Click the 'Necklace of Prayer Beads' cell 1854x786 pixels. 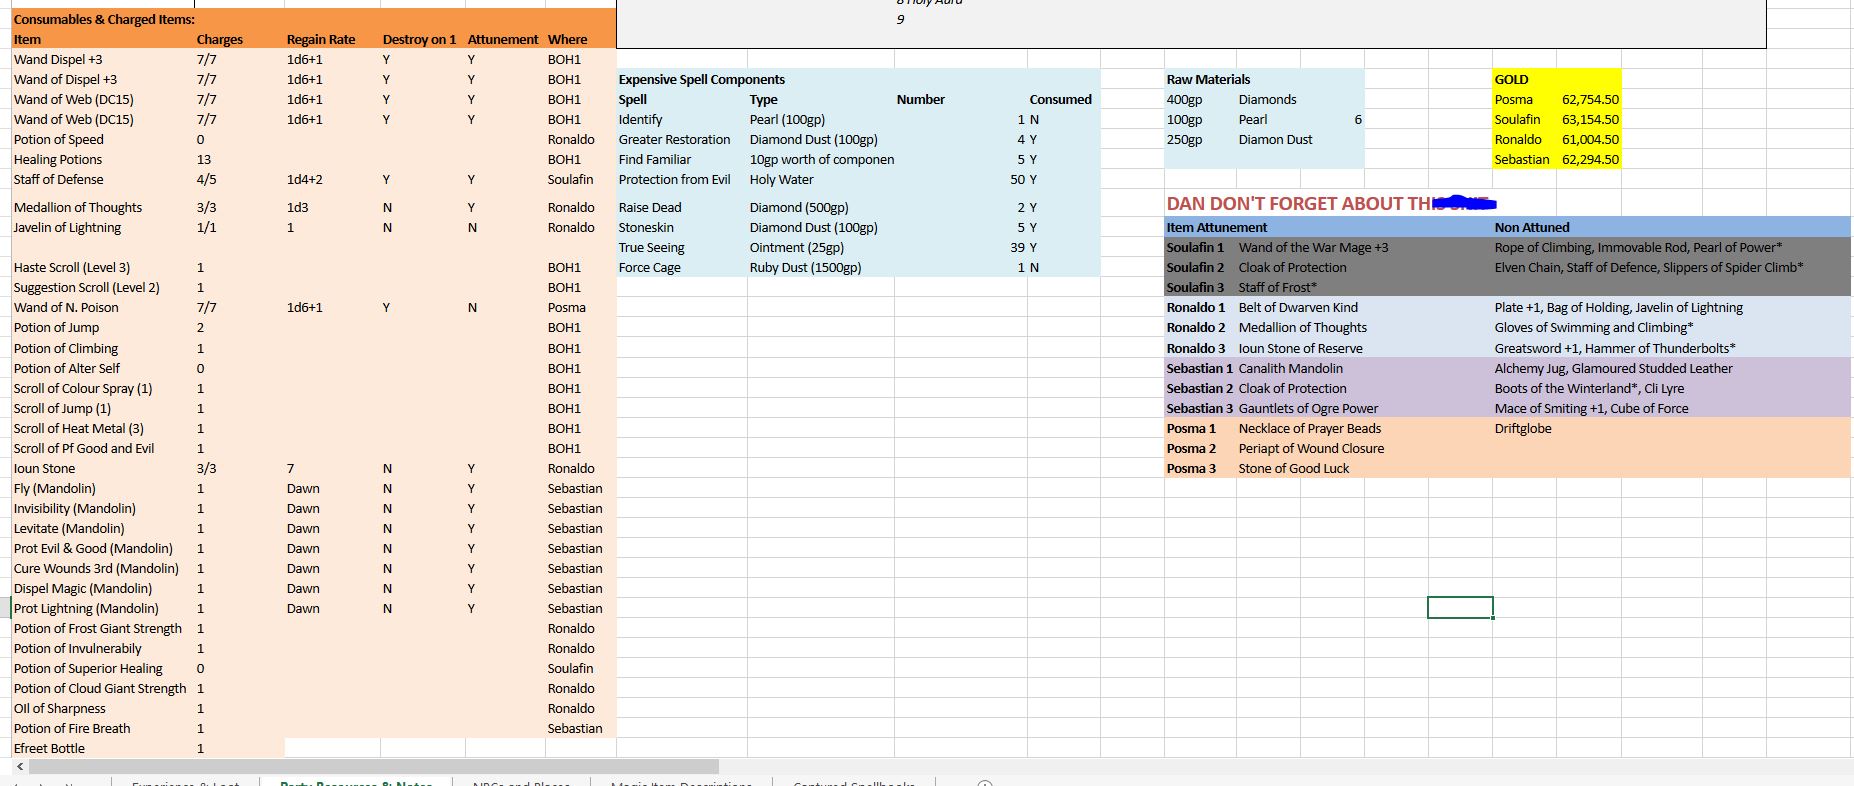1310,428
